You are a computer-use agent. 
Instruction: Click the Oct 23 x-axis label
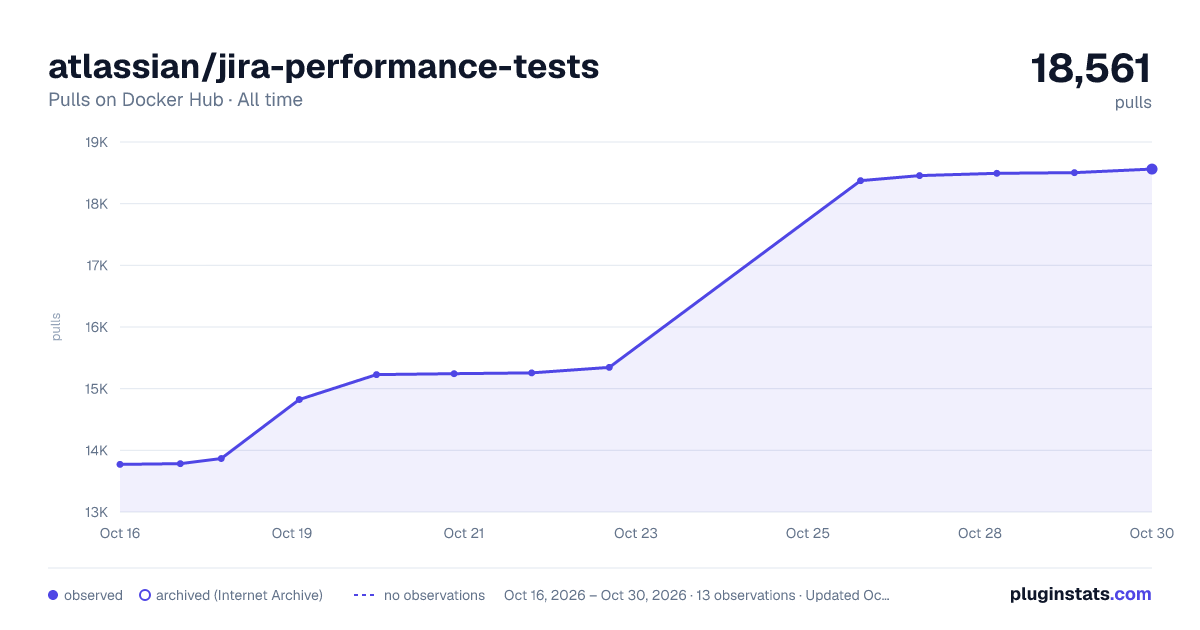636,533
